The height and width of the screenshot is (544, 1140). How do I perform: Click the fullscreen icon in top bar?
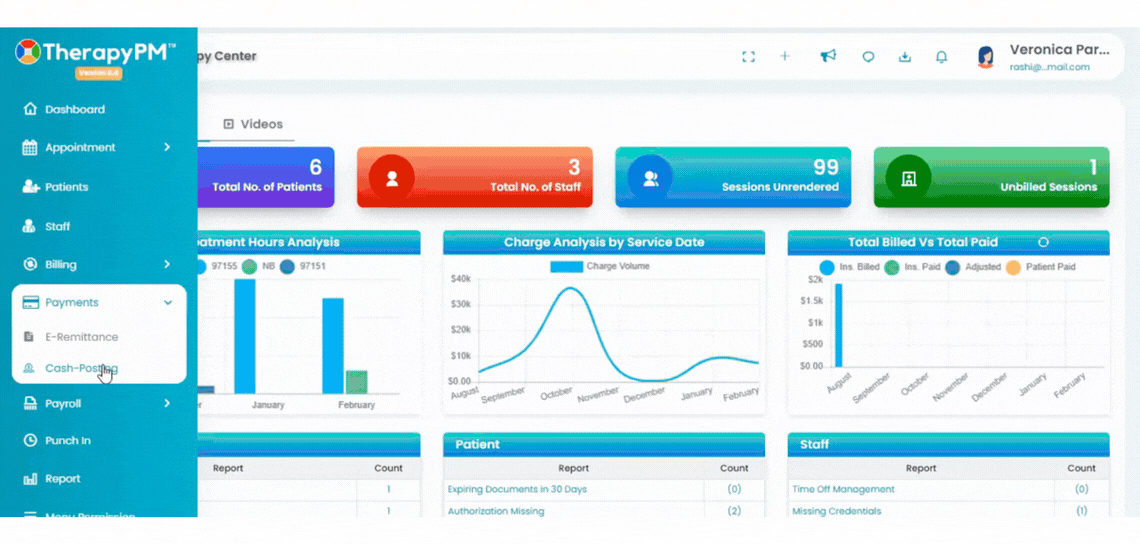coord(748,57)
